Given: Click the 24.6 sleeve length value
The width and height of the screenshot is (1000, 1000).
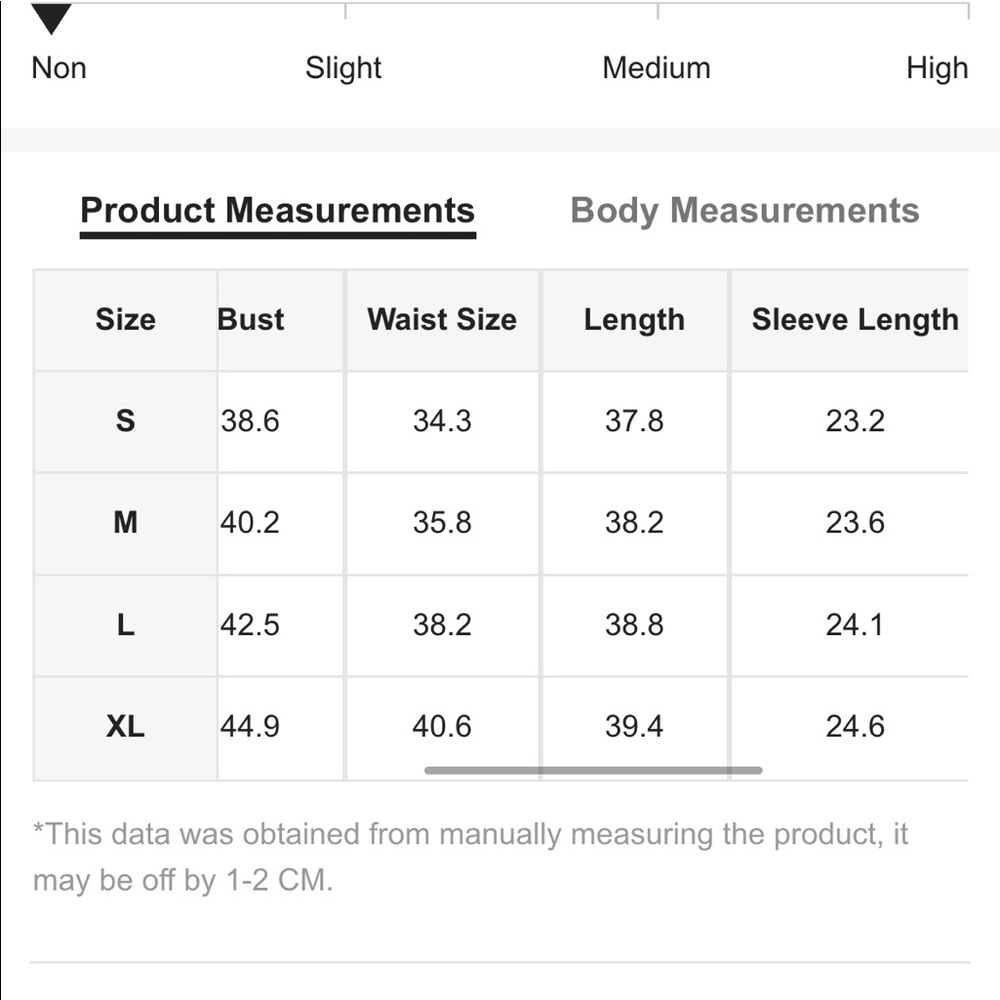Looking at the screenshot, I should point(855,726).
